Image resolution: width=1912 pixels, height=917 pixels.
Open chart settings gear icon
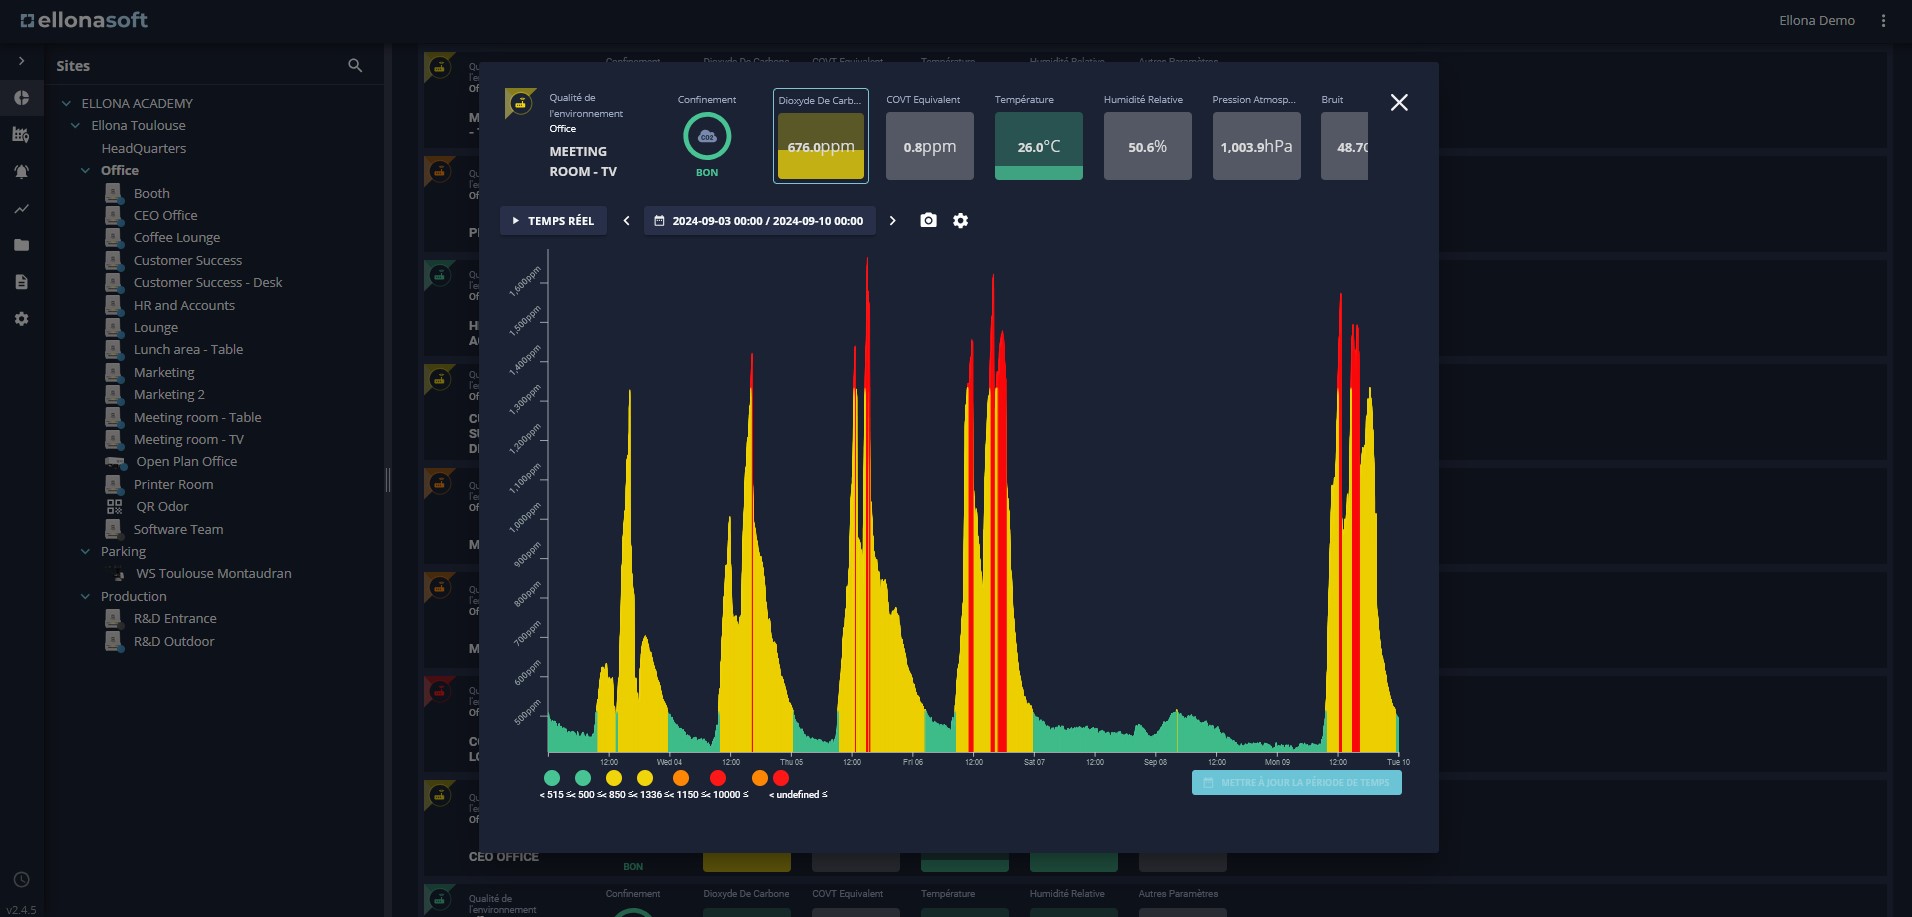tap(960, 220)
